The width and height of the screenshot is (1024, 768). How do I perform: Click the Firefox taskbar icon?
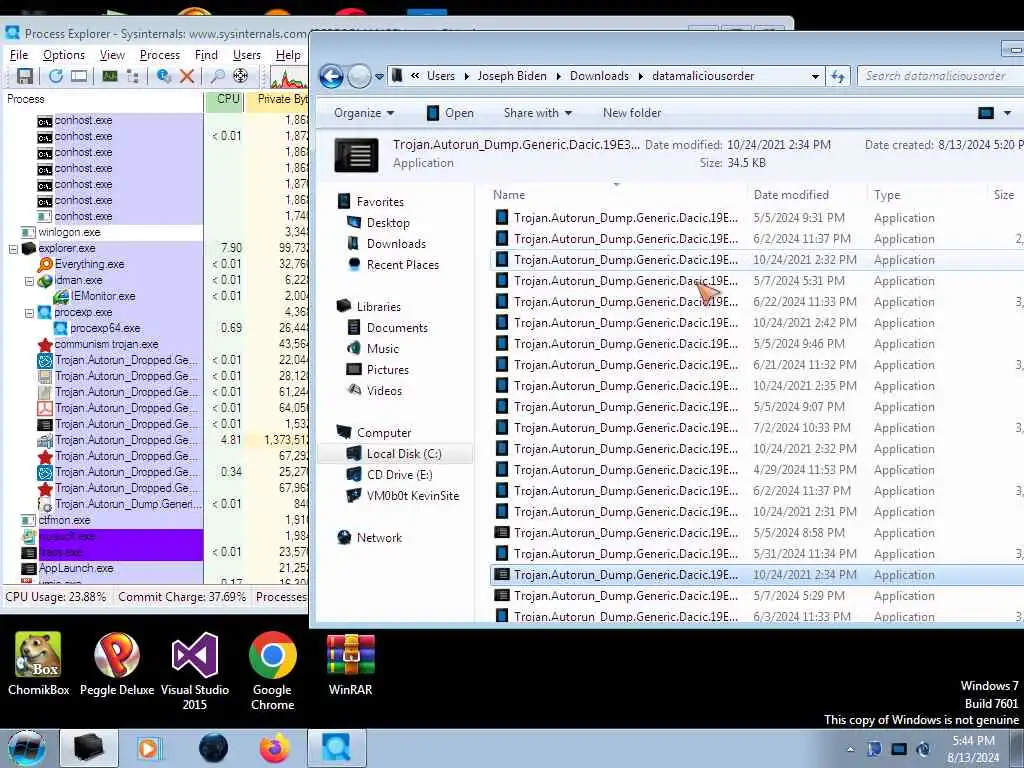coord(274,748)
